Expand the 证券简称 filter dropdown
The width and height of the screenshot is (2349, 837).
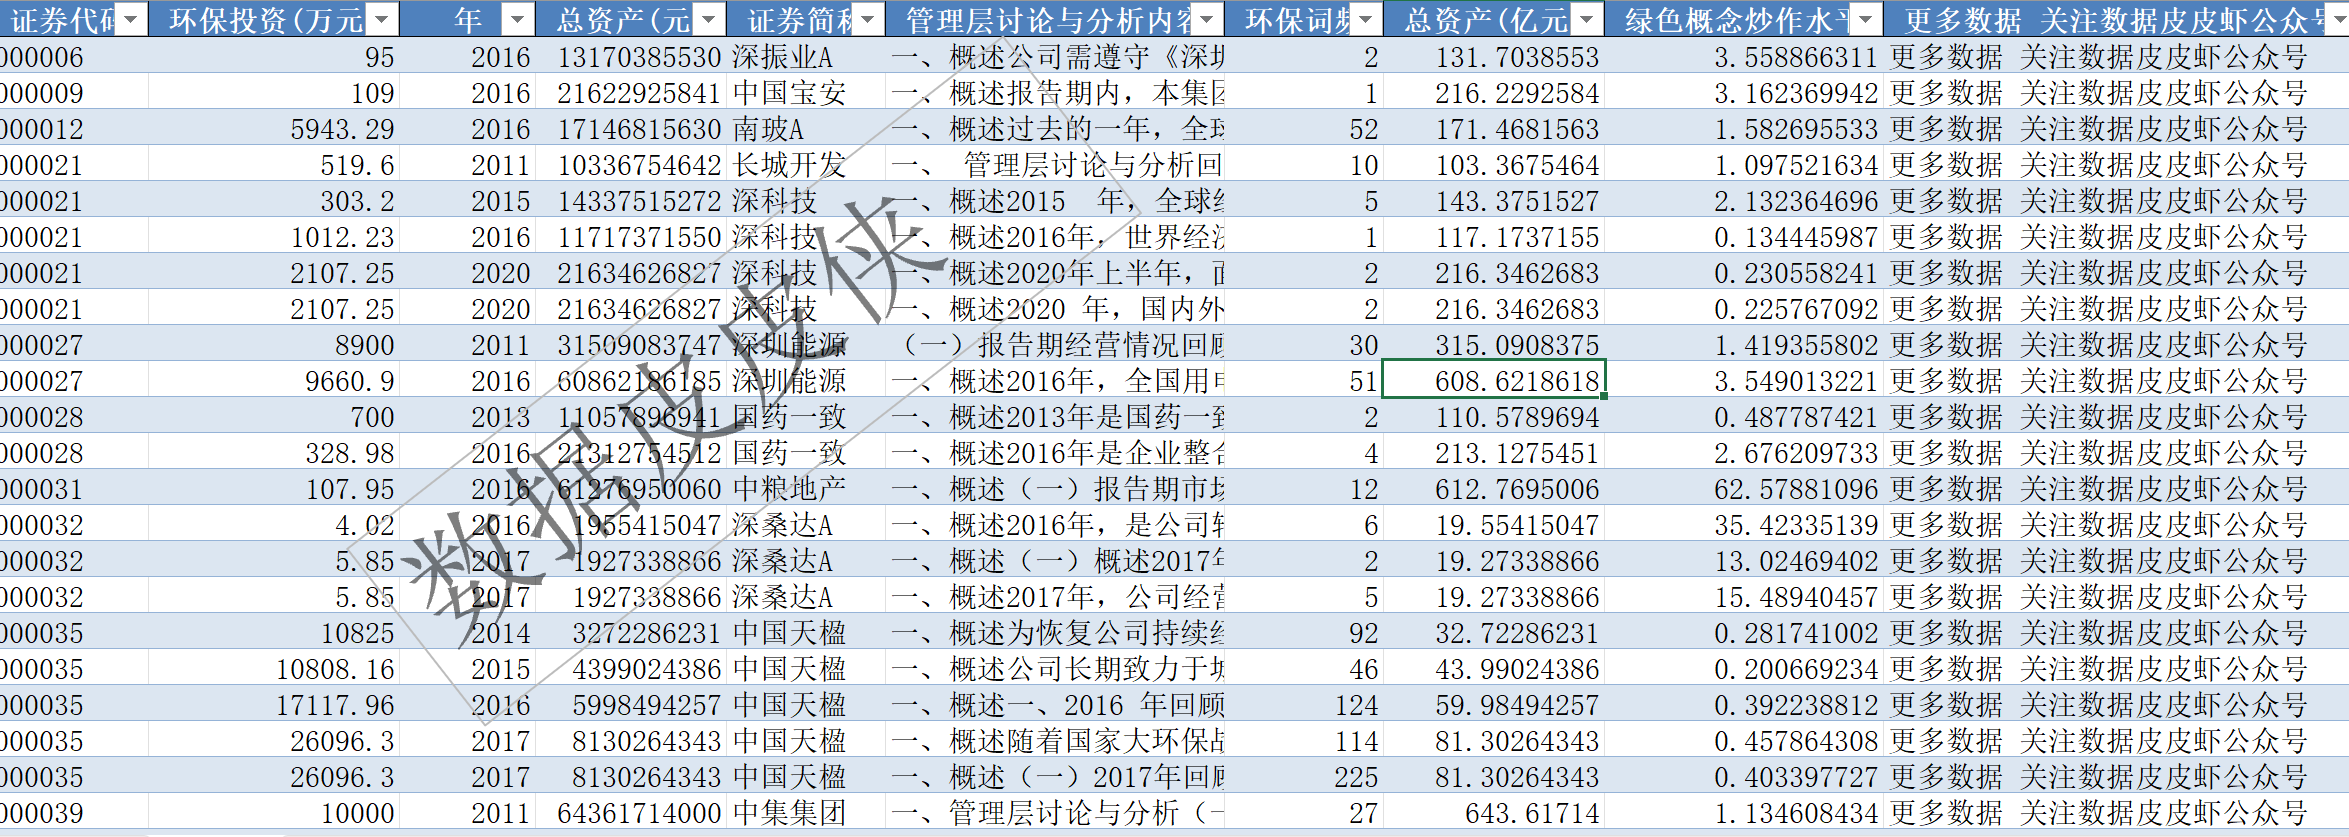point(868,19)
